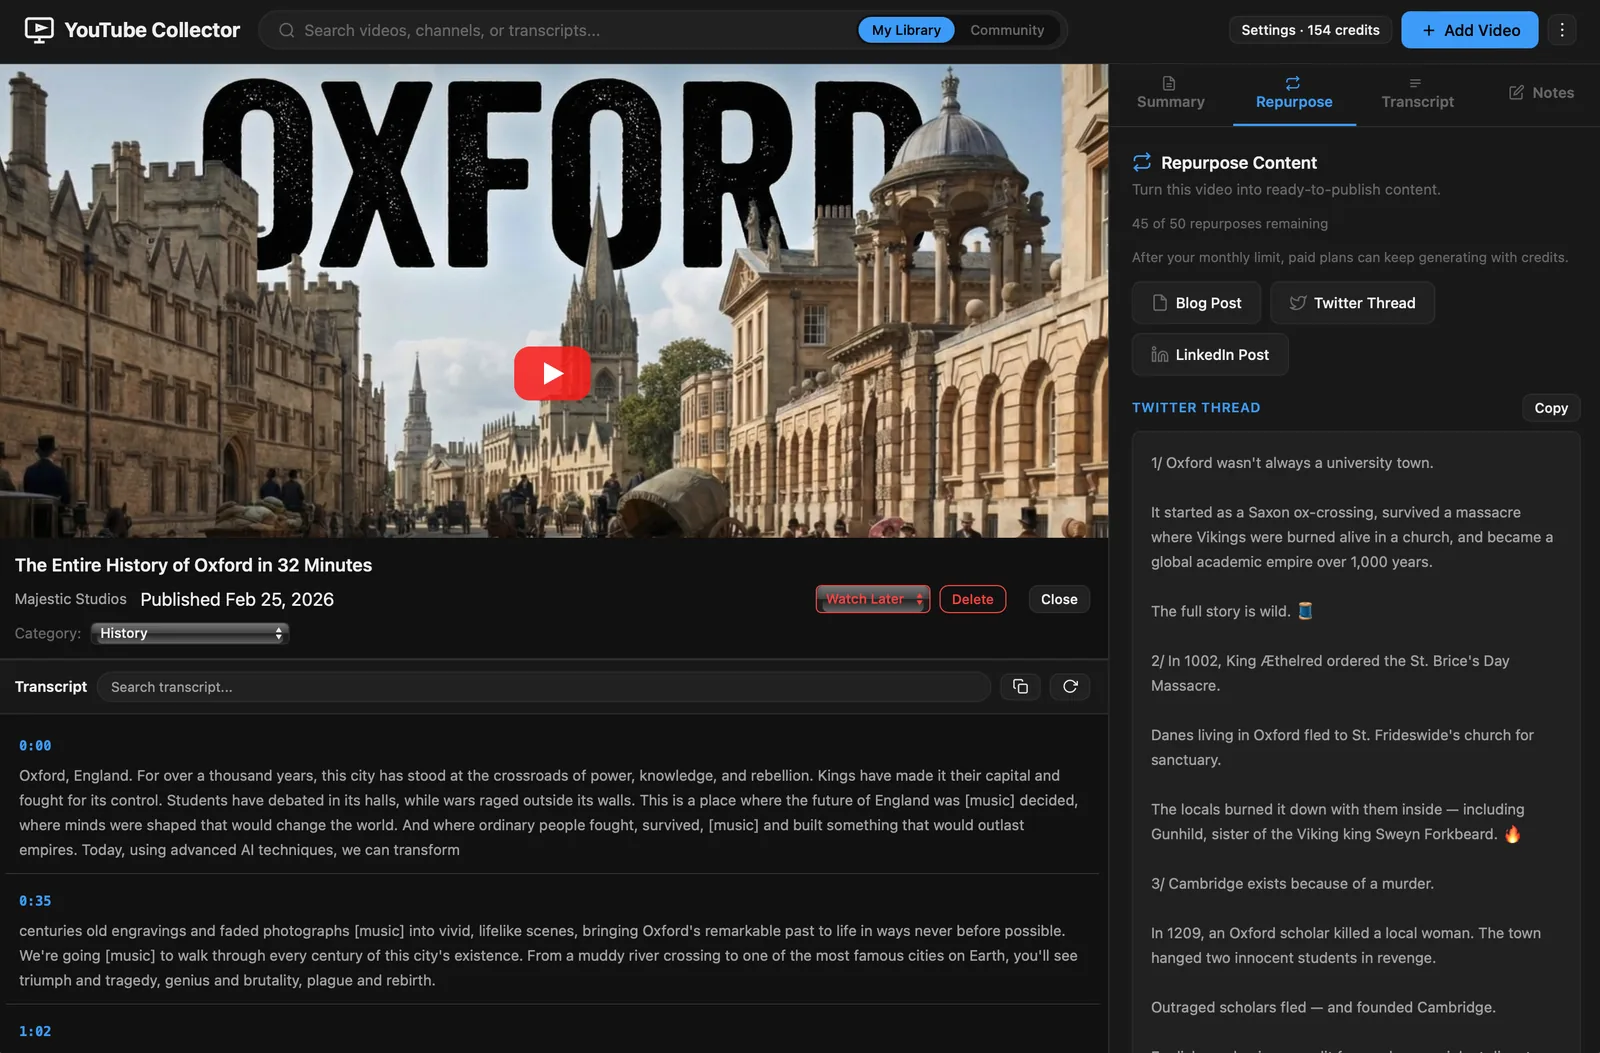Click the Add Video button
The height and width of the screenshot is (1053, 1600).
tap(1470, 30)
